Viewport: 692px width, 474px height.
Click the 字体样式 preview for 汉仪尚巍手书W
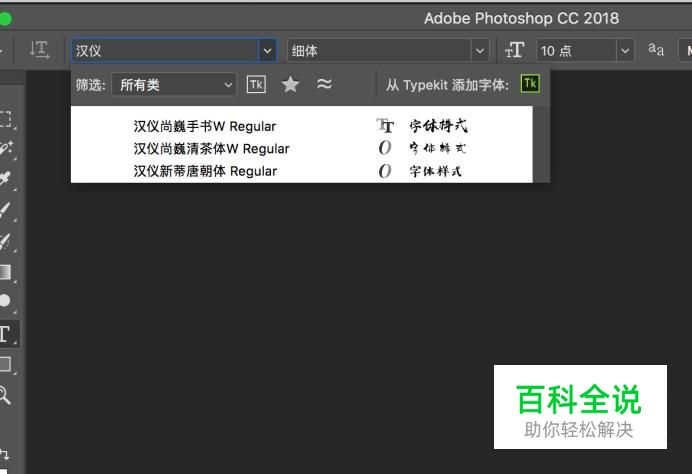[x=438, y=126]
